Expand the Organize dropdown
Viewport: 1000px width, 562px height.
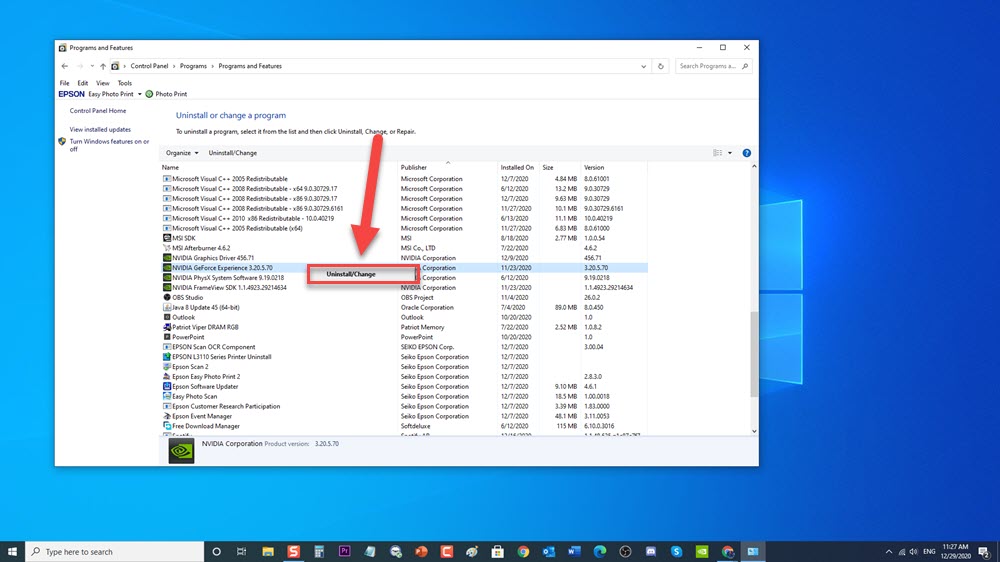[182, 153]
